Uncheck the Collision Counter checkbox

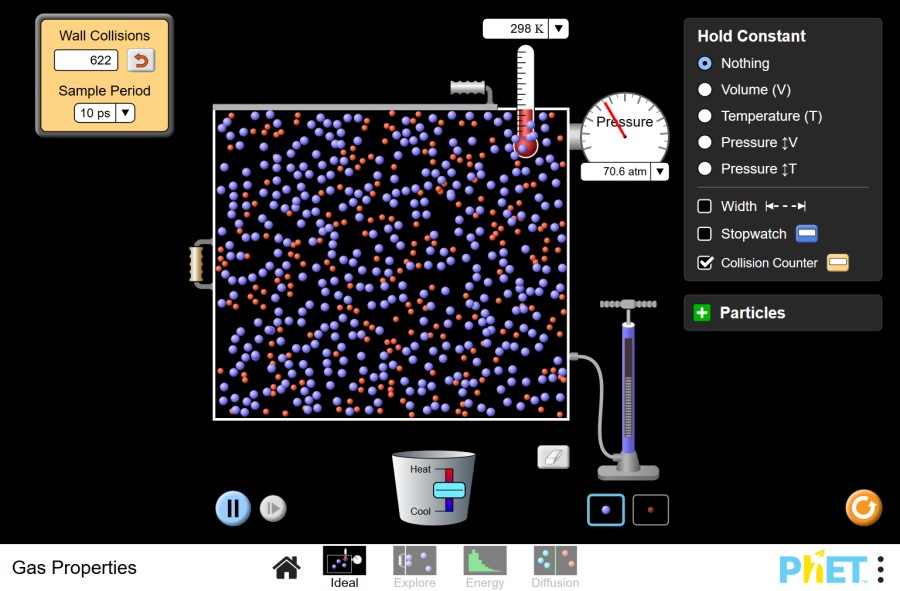click(704, 263)
